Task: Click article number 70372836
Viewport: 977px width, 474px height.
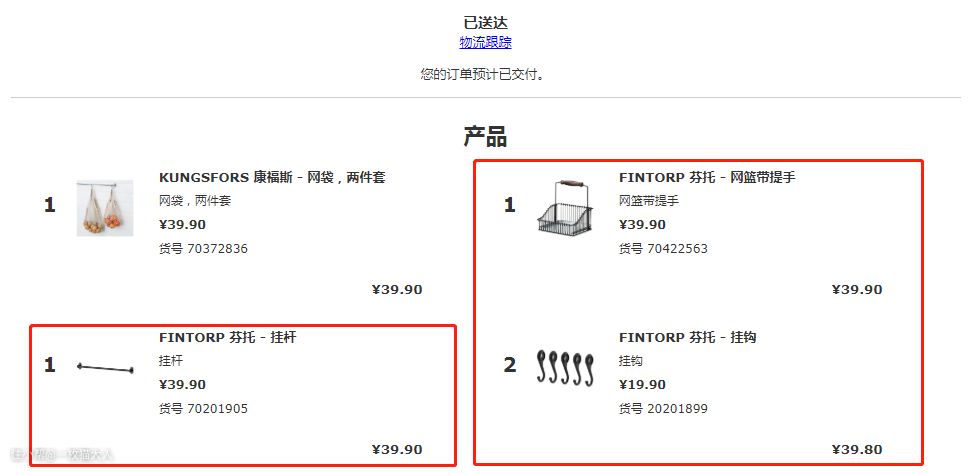Action: [203, 248]
